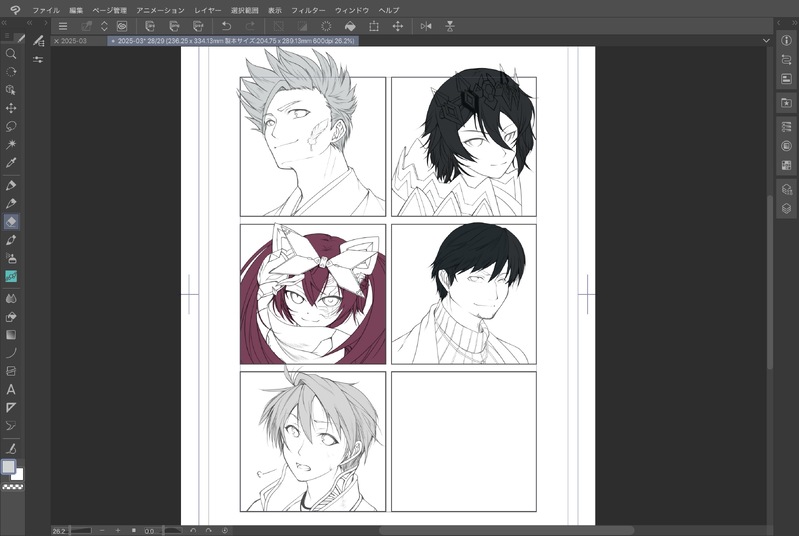Open the Material folder star icon
Viewport: 799px width, 536px height.
click(786, 102)
